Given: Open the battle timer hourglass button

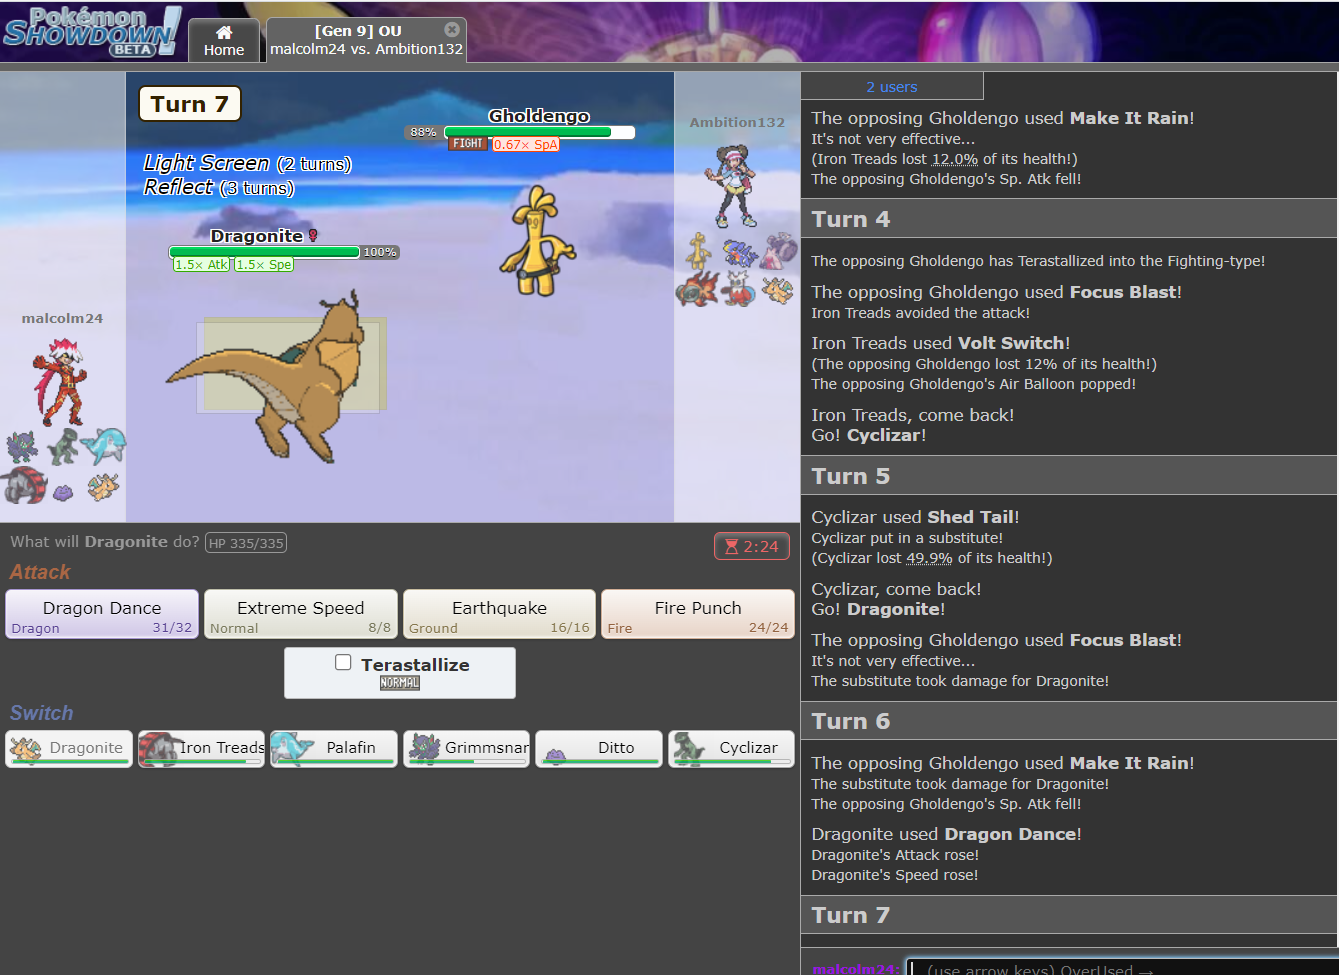Looking at the screenshot, I should point(751,546).
